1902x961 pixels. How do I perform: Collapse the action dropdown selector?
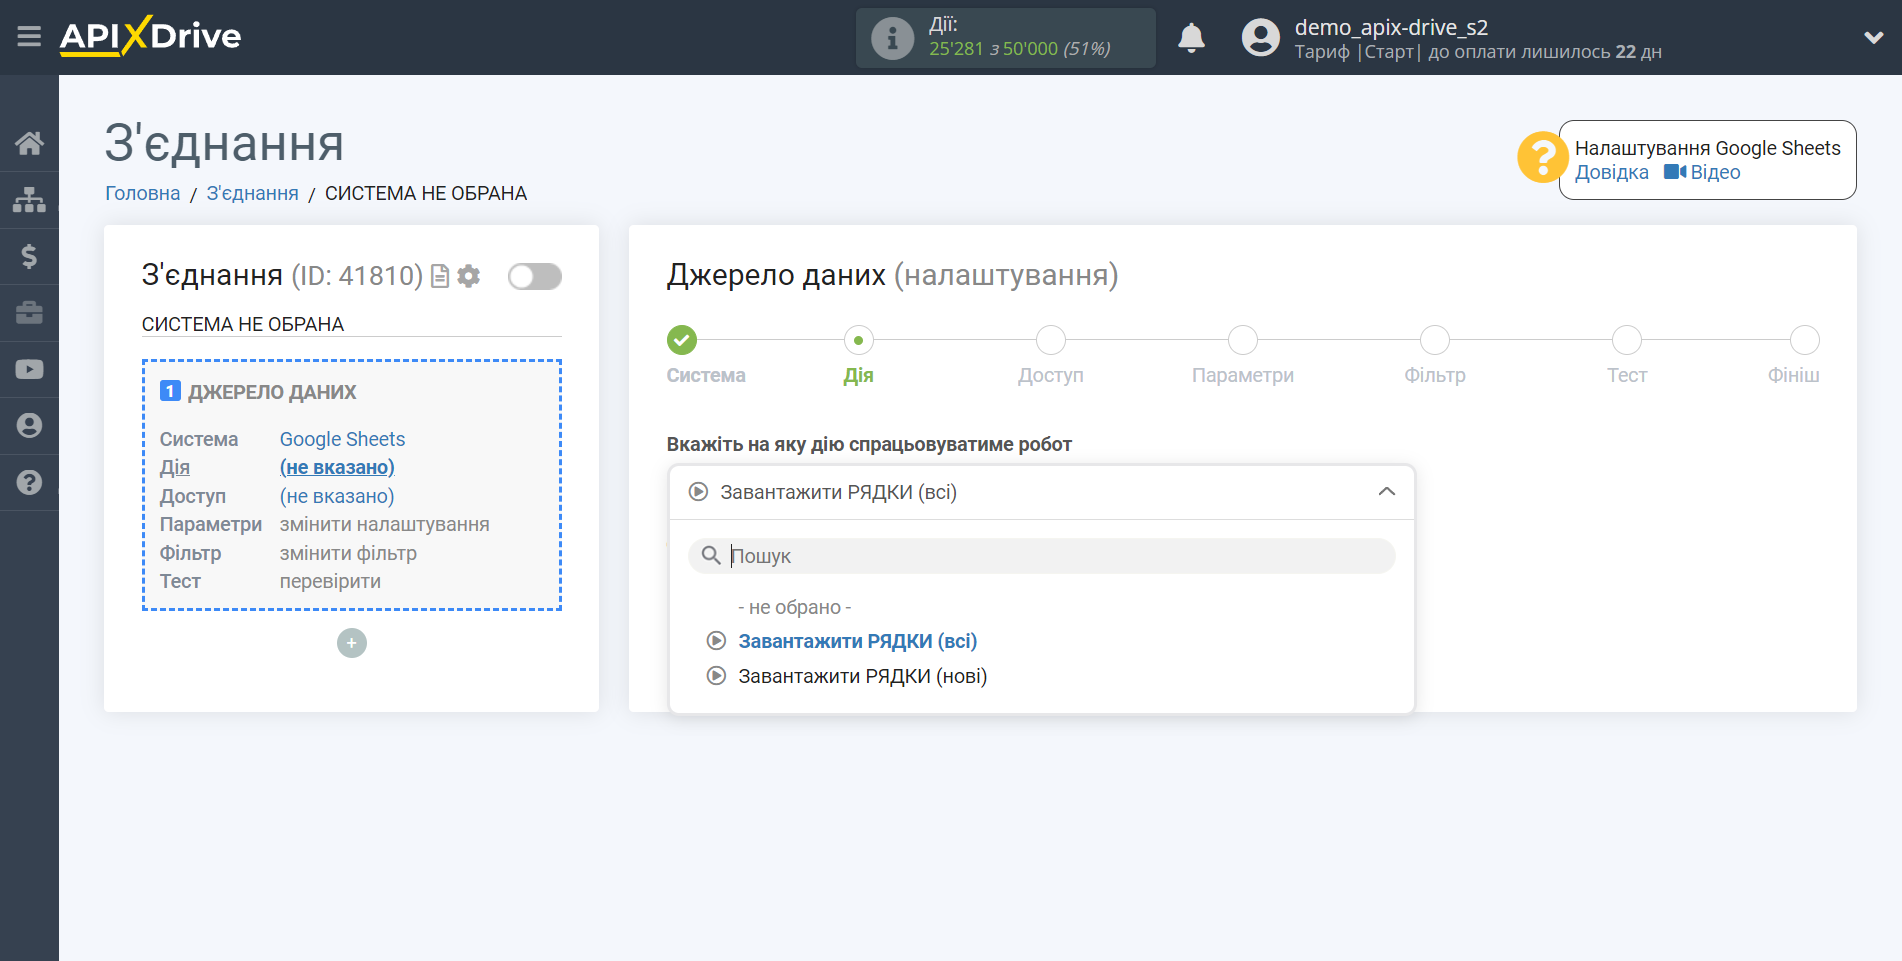tap(1041, 492)
